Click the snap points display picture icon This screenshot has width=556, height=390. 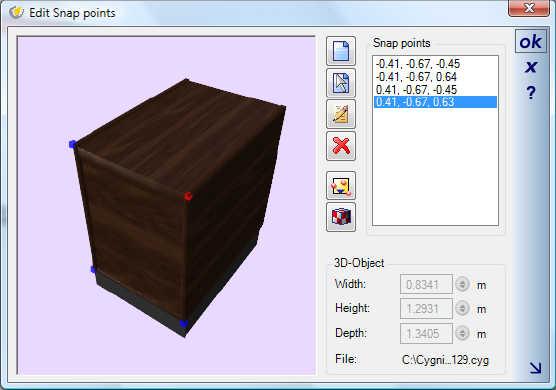point(341,186)
